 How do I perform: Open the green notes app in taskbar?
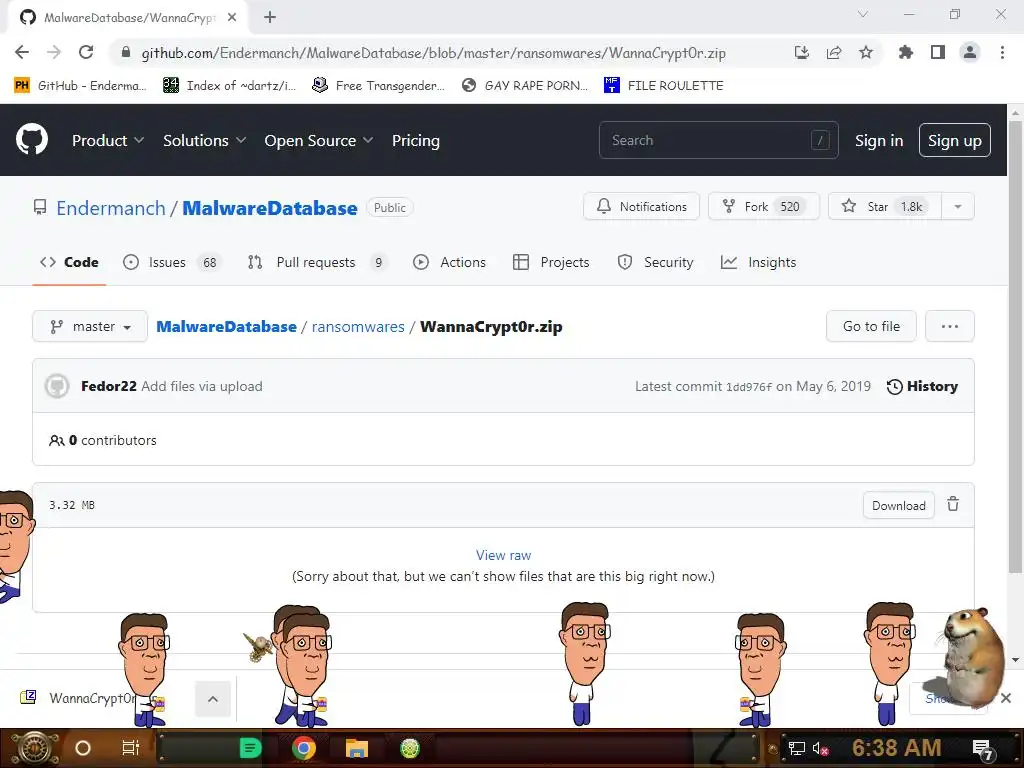(x=250, y=748)
